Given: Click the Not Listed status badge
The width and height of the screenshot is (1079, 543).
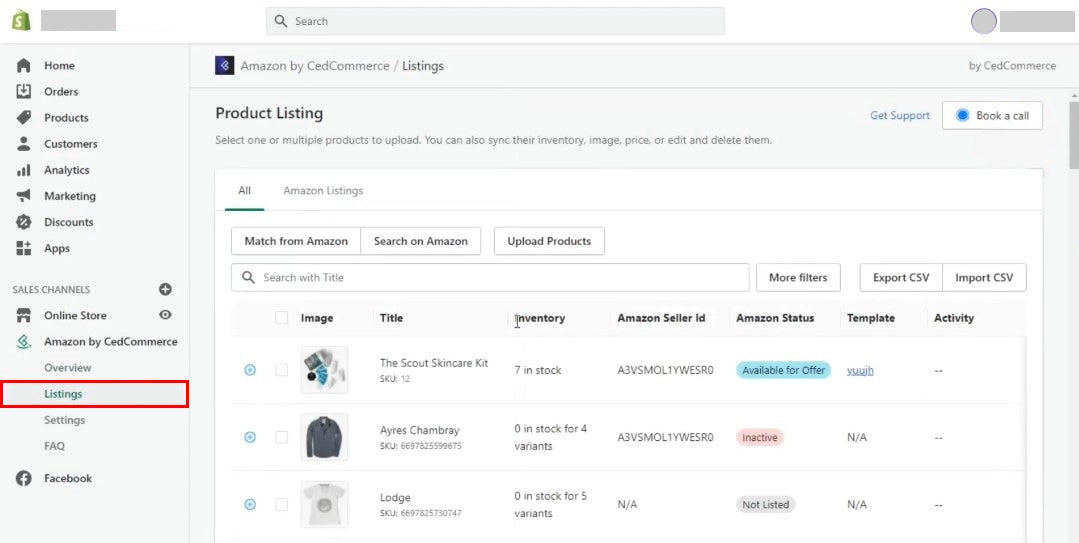Looking at the screenshot, I should (765, 504).
